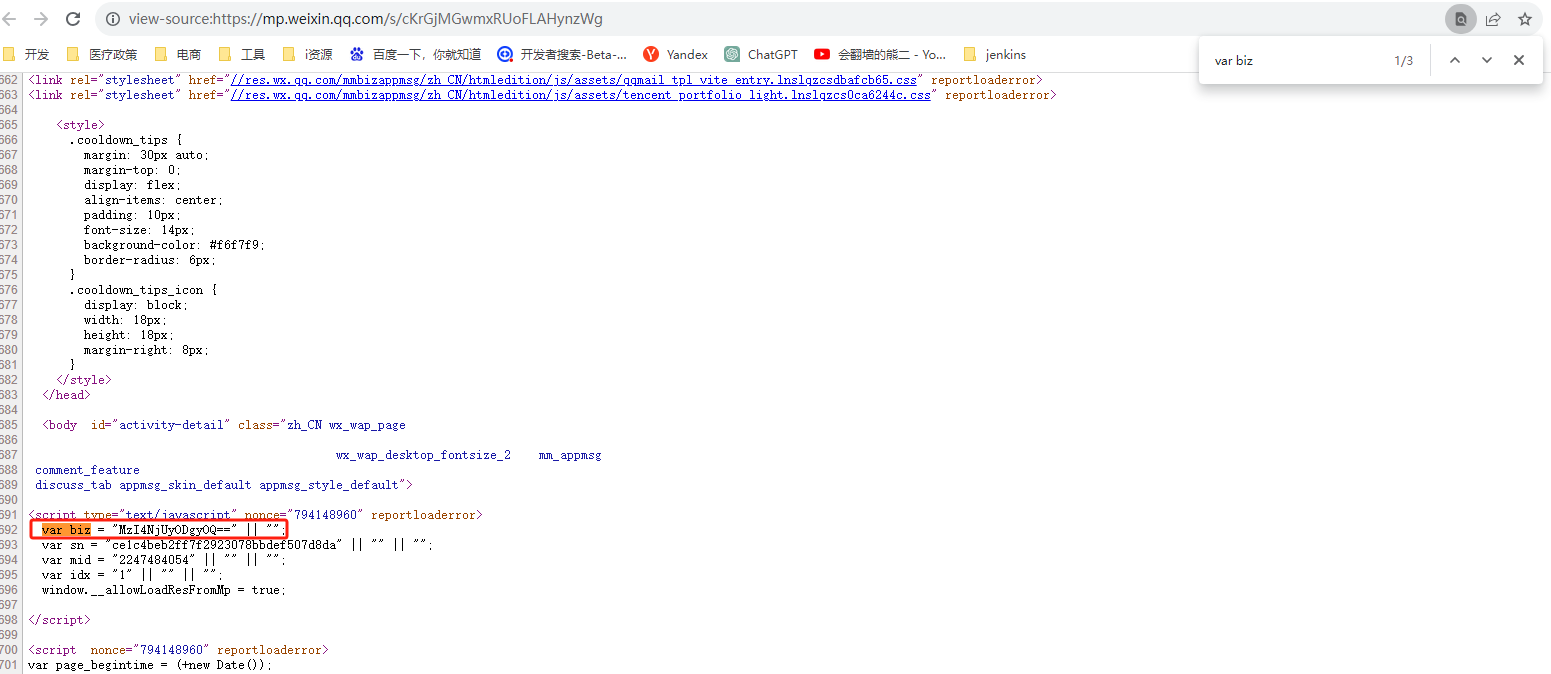1551x674 pixels.
Task: Open the ChatGPT bookmark
Action: pyautogui.click(x=762, y=55)
